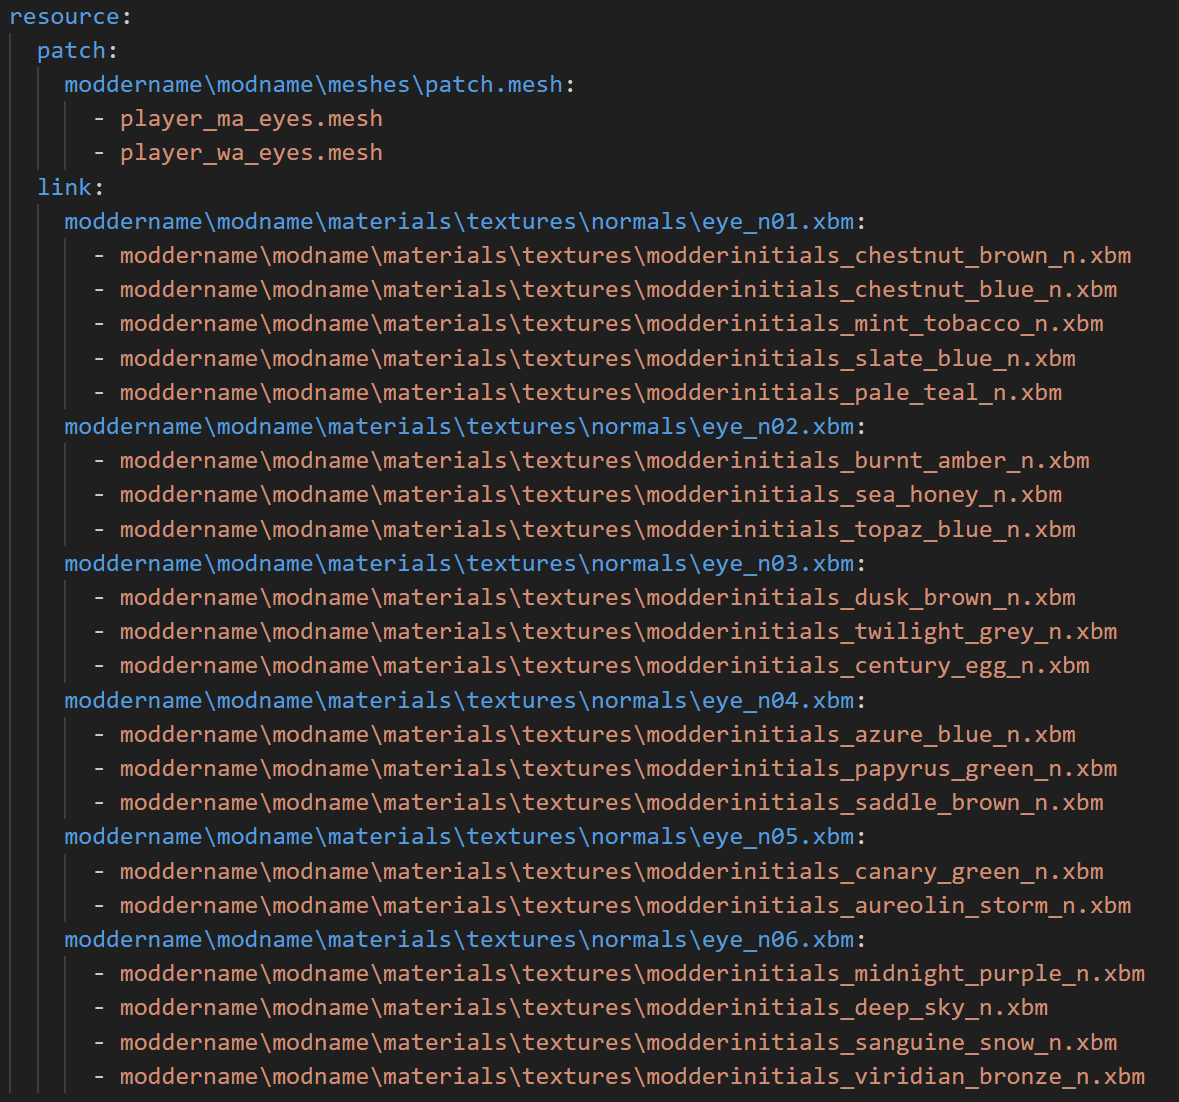
Task: Click the player_ma_eyes.mesh list entry
Action: [251, 119]
